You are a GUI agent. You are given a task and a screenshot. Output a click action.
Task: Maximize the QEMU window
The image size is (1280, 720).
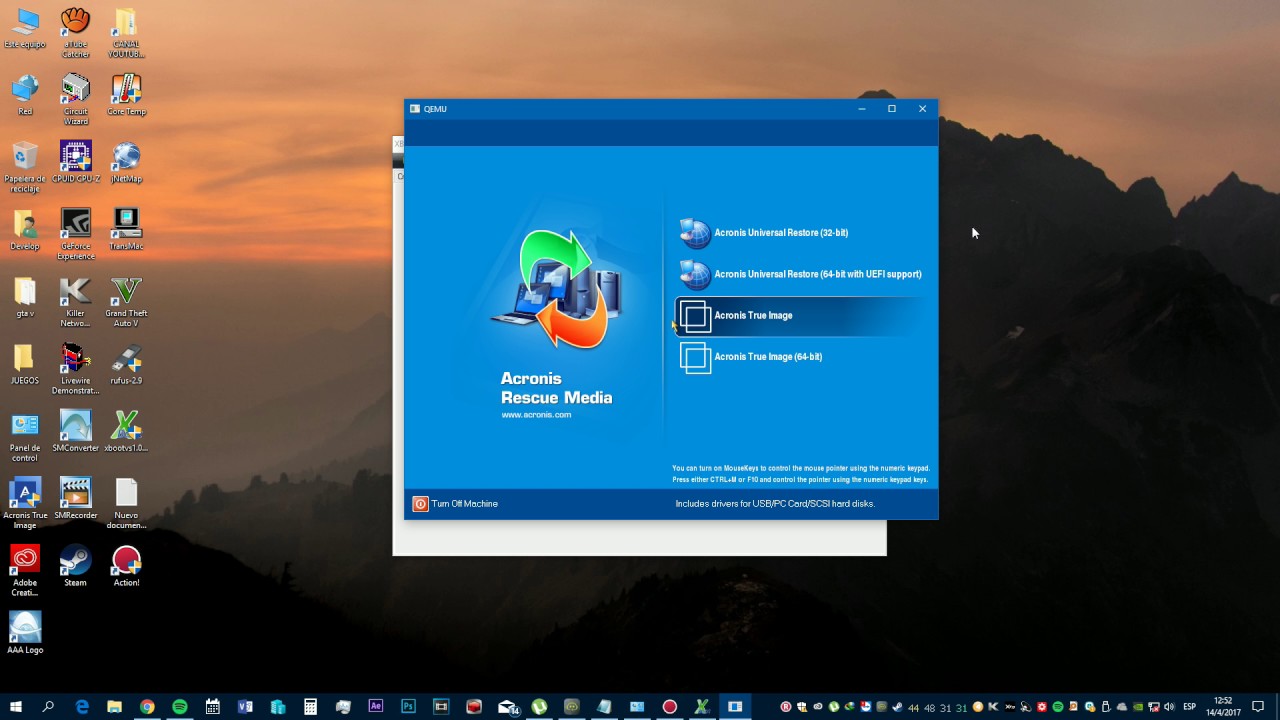tap(892, 109)
